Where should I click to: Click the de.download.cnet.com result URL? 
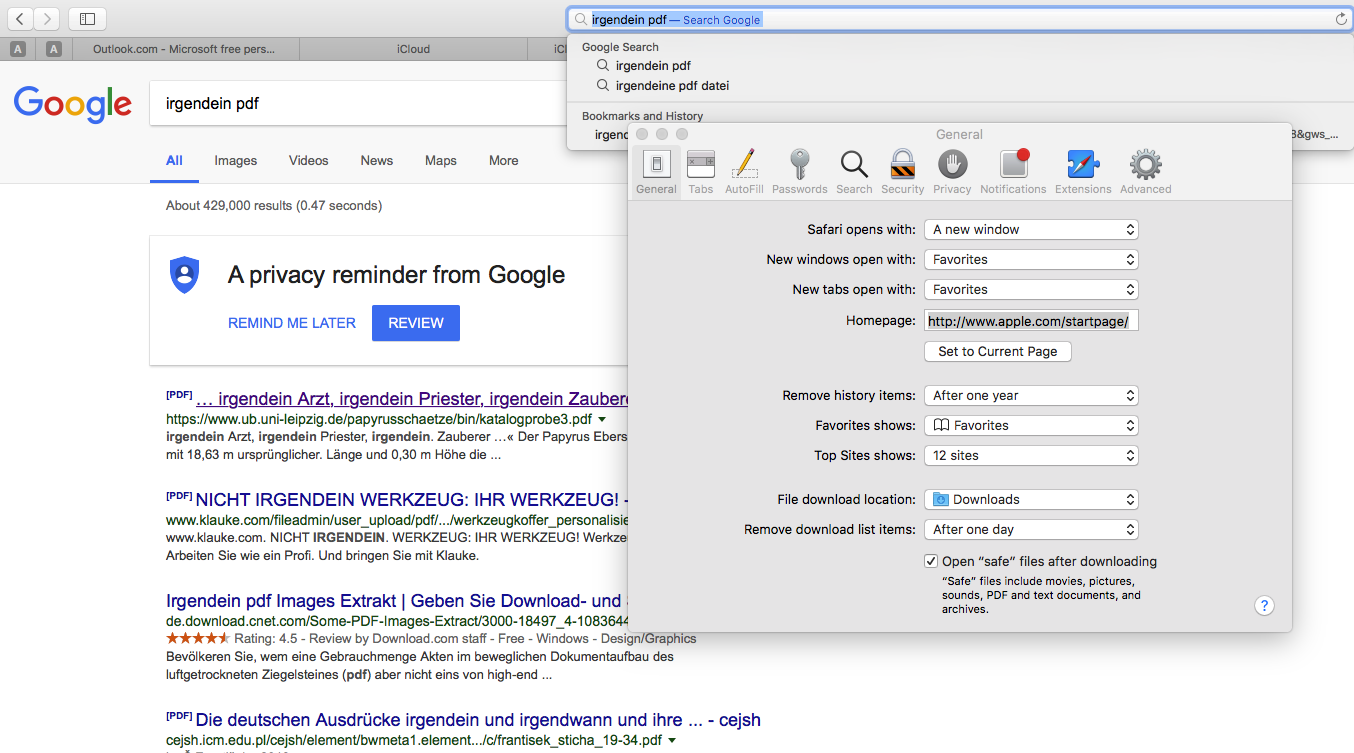pos(397,621)
